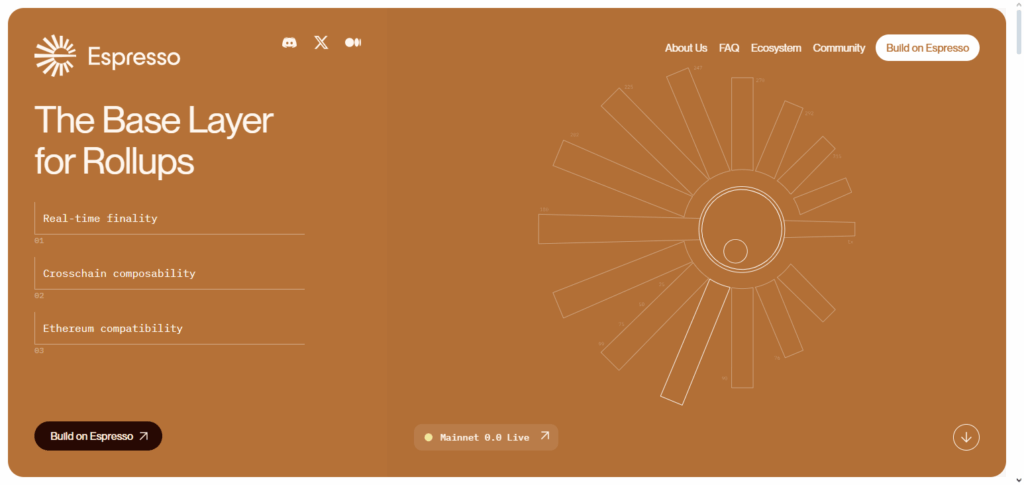This screenshot has width=1024, height=485.
Task: Click the arrow inside the dark Build on Espresso button
Action: pos(144,436)
